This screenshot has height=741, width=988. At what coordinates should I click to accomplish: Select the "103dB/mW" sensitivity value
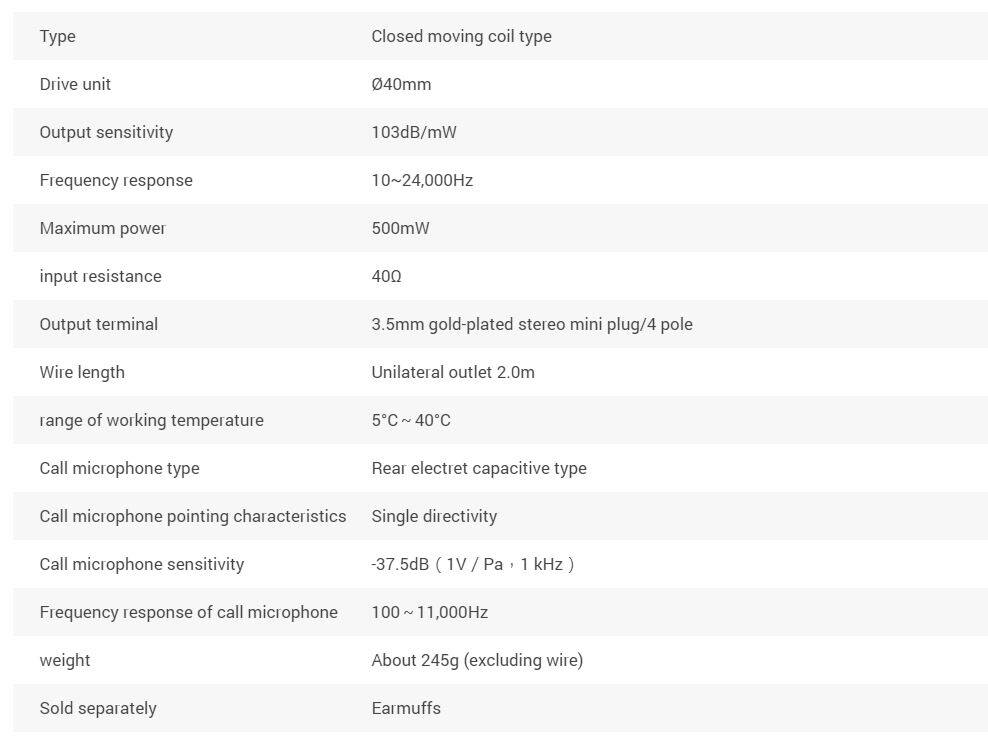[414, 132]
